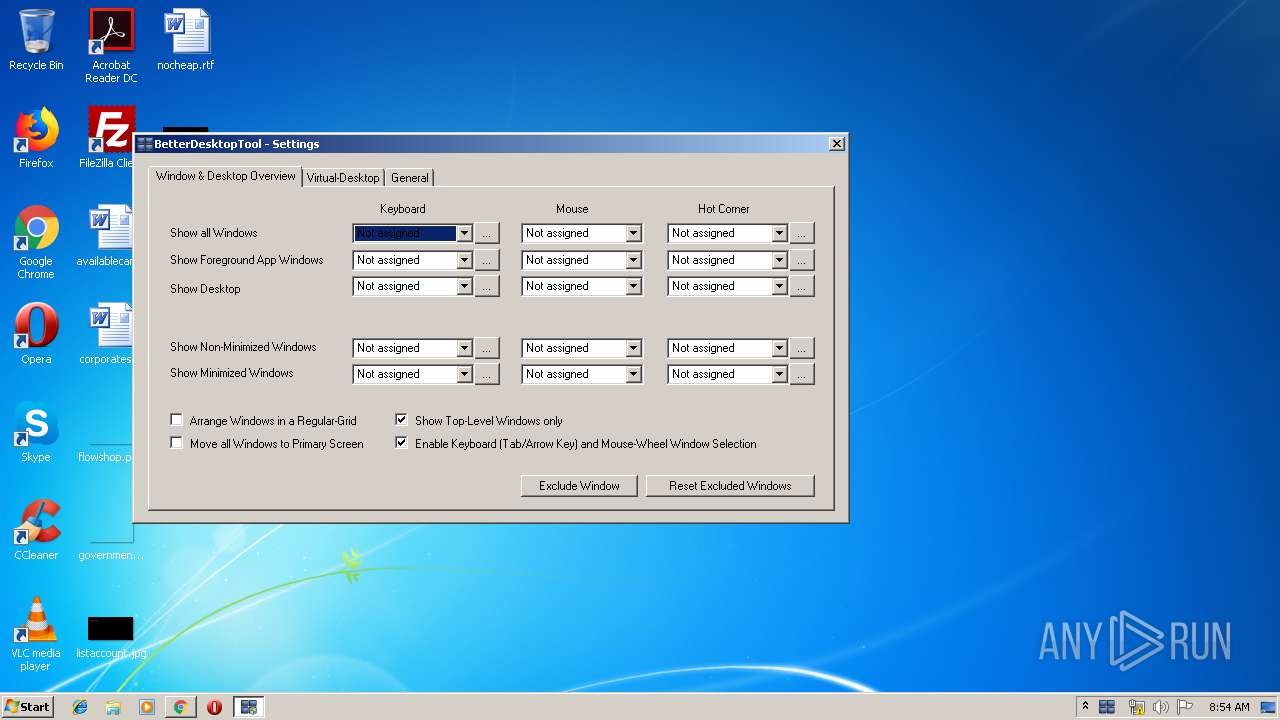
Task: Enable Move all Windows to Primary Screen
Action: click(x=177, y=443)
